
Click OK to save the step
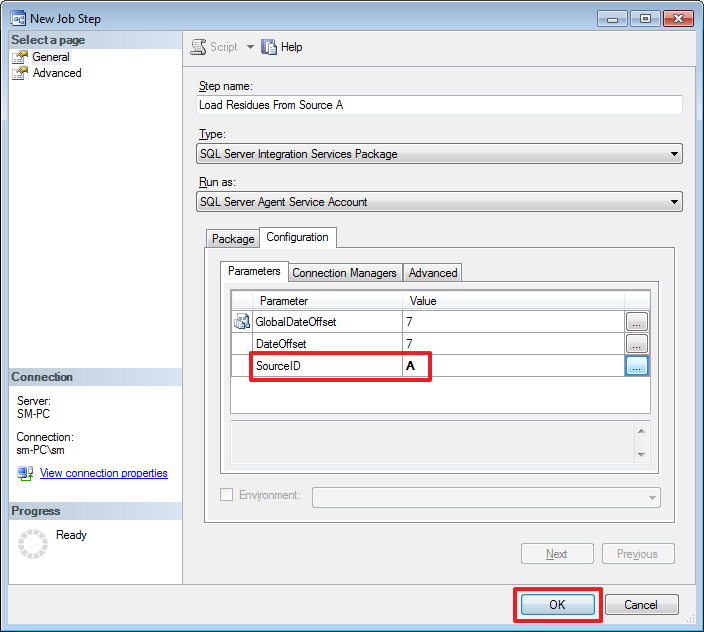point(558,605)
